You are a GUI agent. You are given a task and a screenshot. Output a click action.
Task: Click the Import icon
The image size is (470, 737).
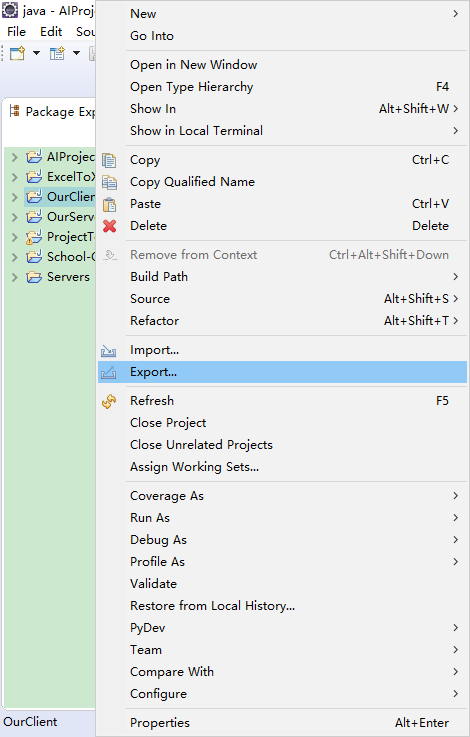point(109,351)
